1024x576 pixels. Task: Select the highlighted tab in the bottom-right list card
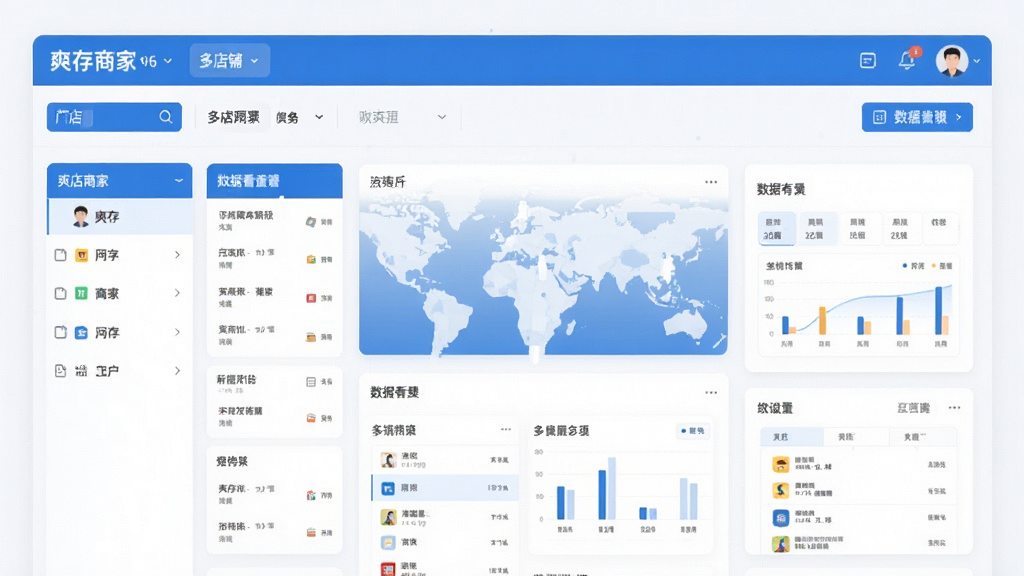(x=792, y=436)
